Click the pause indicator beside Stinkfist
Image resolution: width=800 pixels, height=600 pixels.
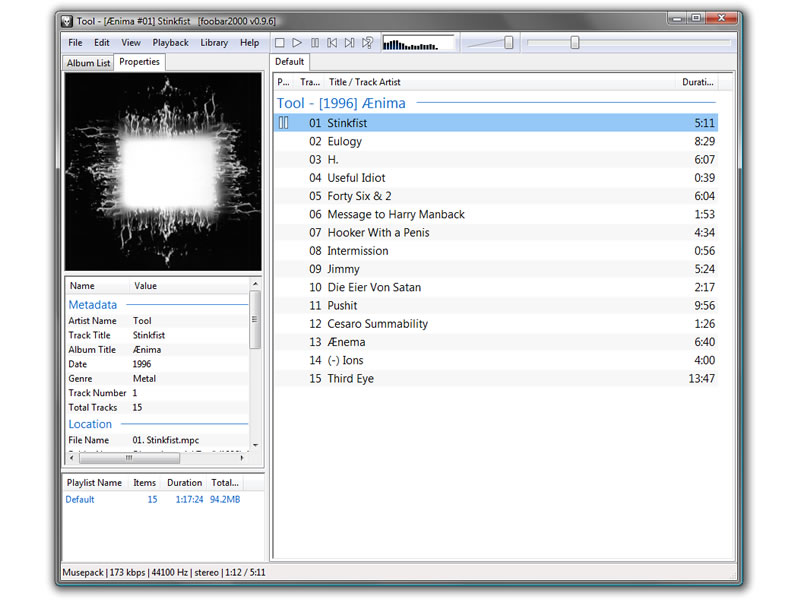(284, 123)
